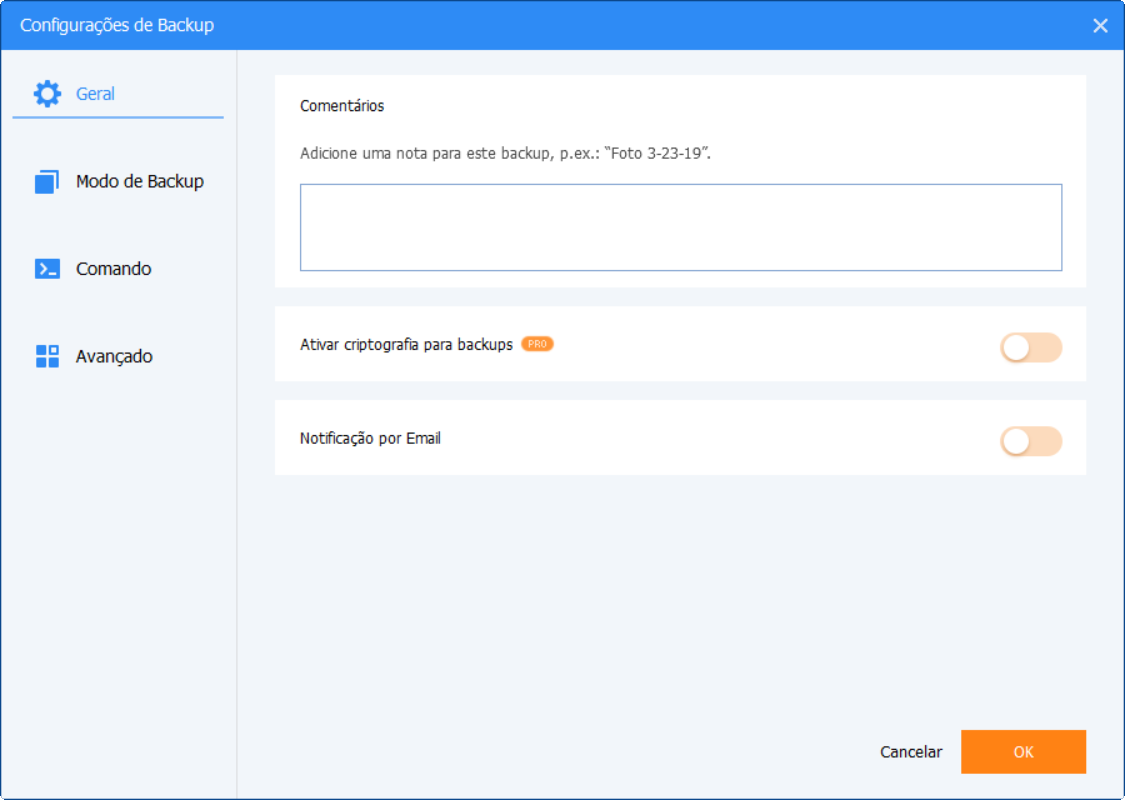Click the Avançado grid icon
This screenshot has height=800, width=1125.
pyautogui.click(x=47, y=357)
